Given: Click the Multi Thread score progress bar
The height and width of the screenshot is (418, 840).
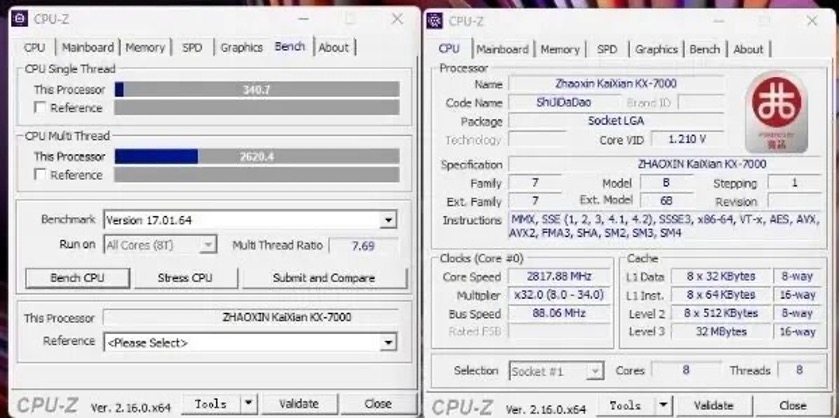Looking at the screenshot, I should point(257,156).
